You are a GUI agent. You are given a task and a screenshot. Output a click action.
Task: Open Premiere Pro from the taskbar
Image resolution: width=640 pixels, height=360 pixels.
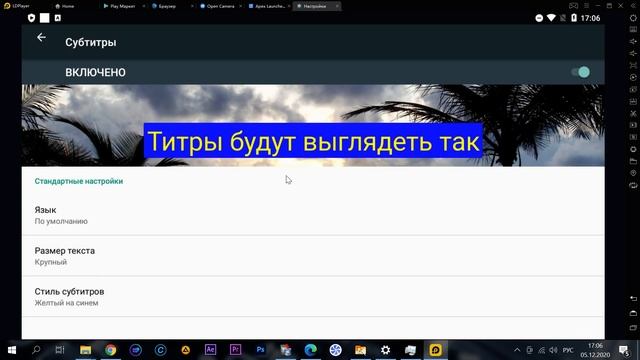[x=235, y=350]
